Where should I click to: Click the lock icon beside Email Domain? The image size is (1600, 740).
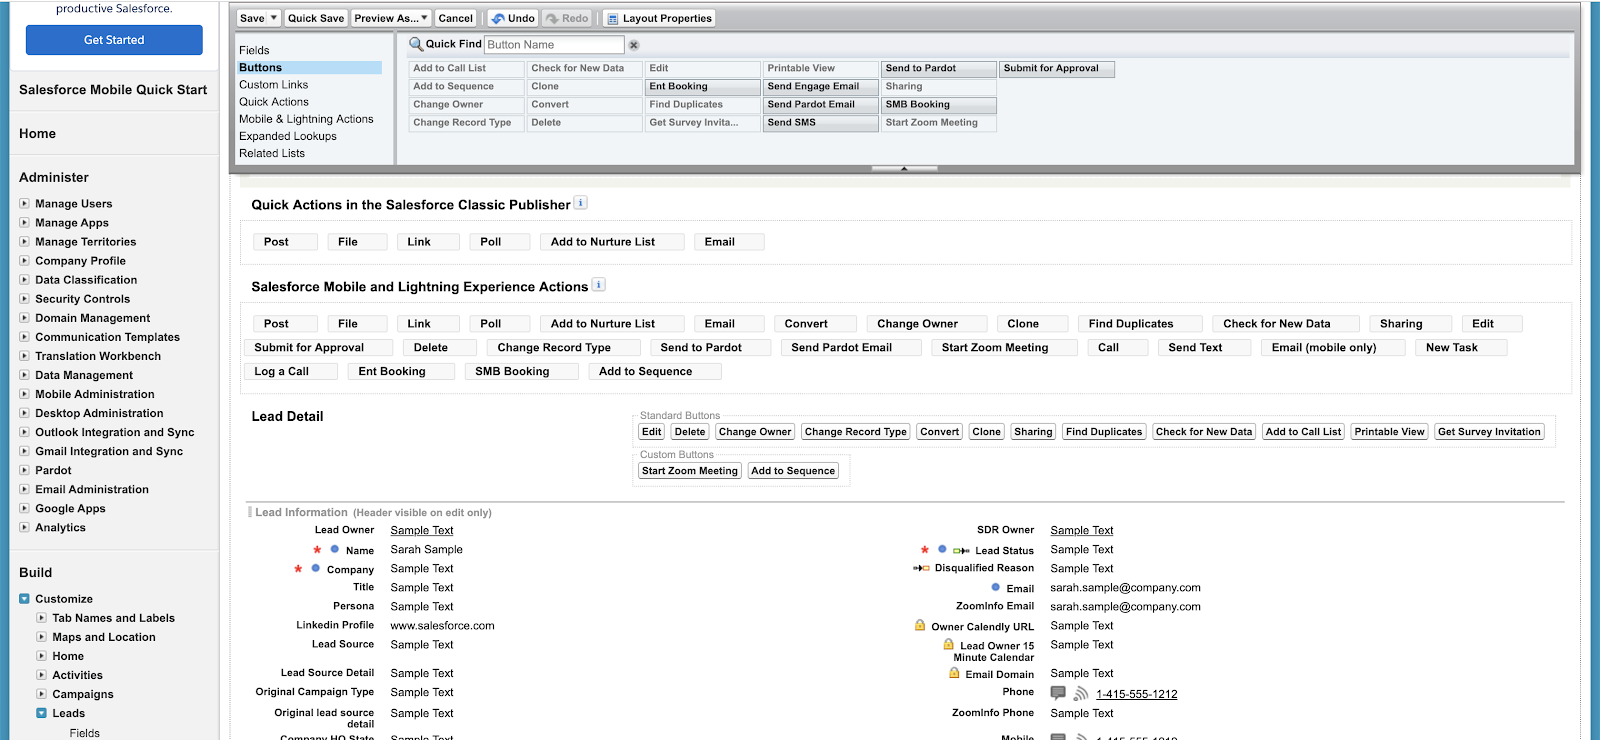click(x=954, y=673)
